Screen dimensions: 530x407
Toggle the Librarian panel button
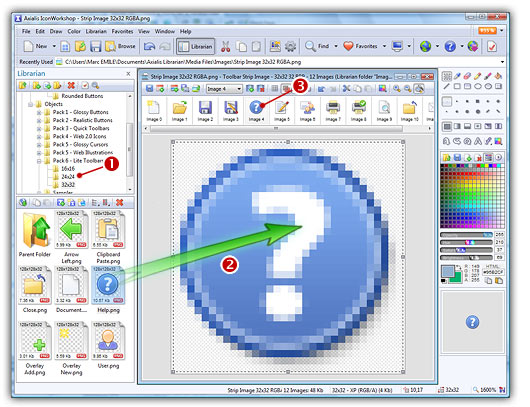(x=195, y=46)
